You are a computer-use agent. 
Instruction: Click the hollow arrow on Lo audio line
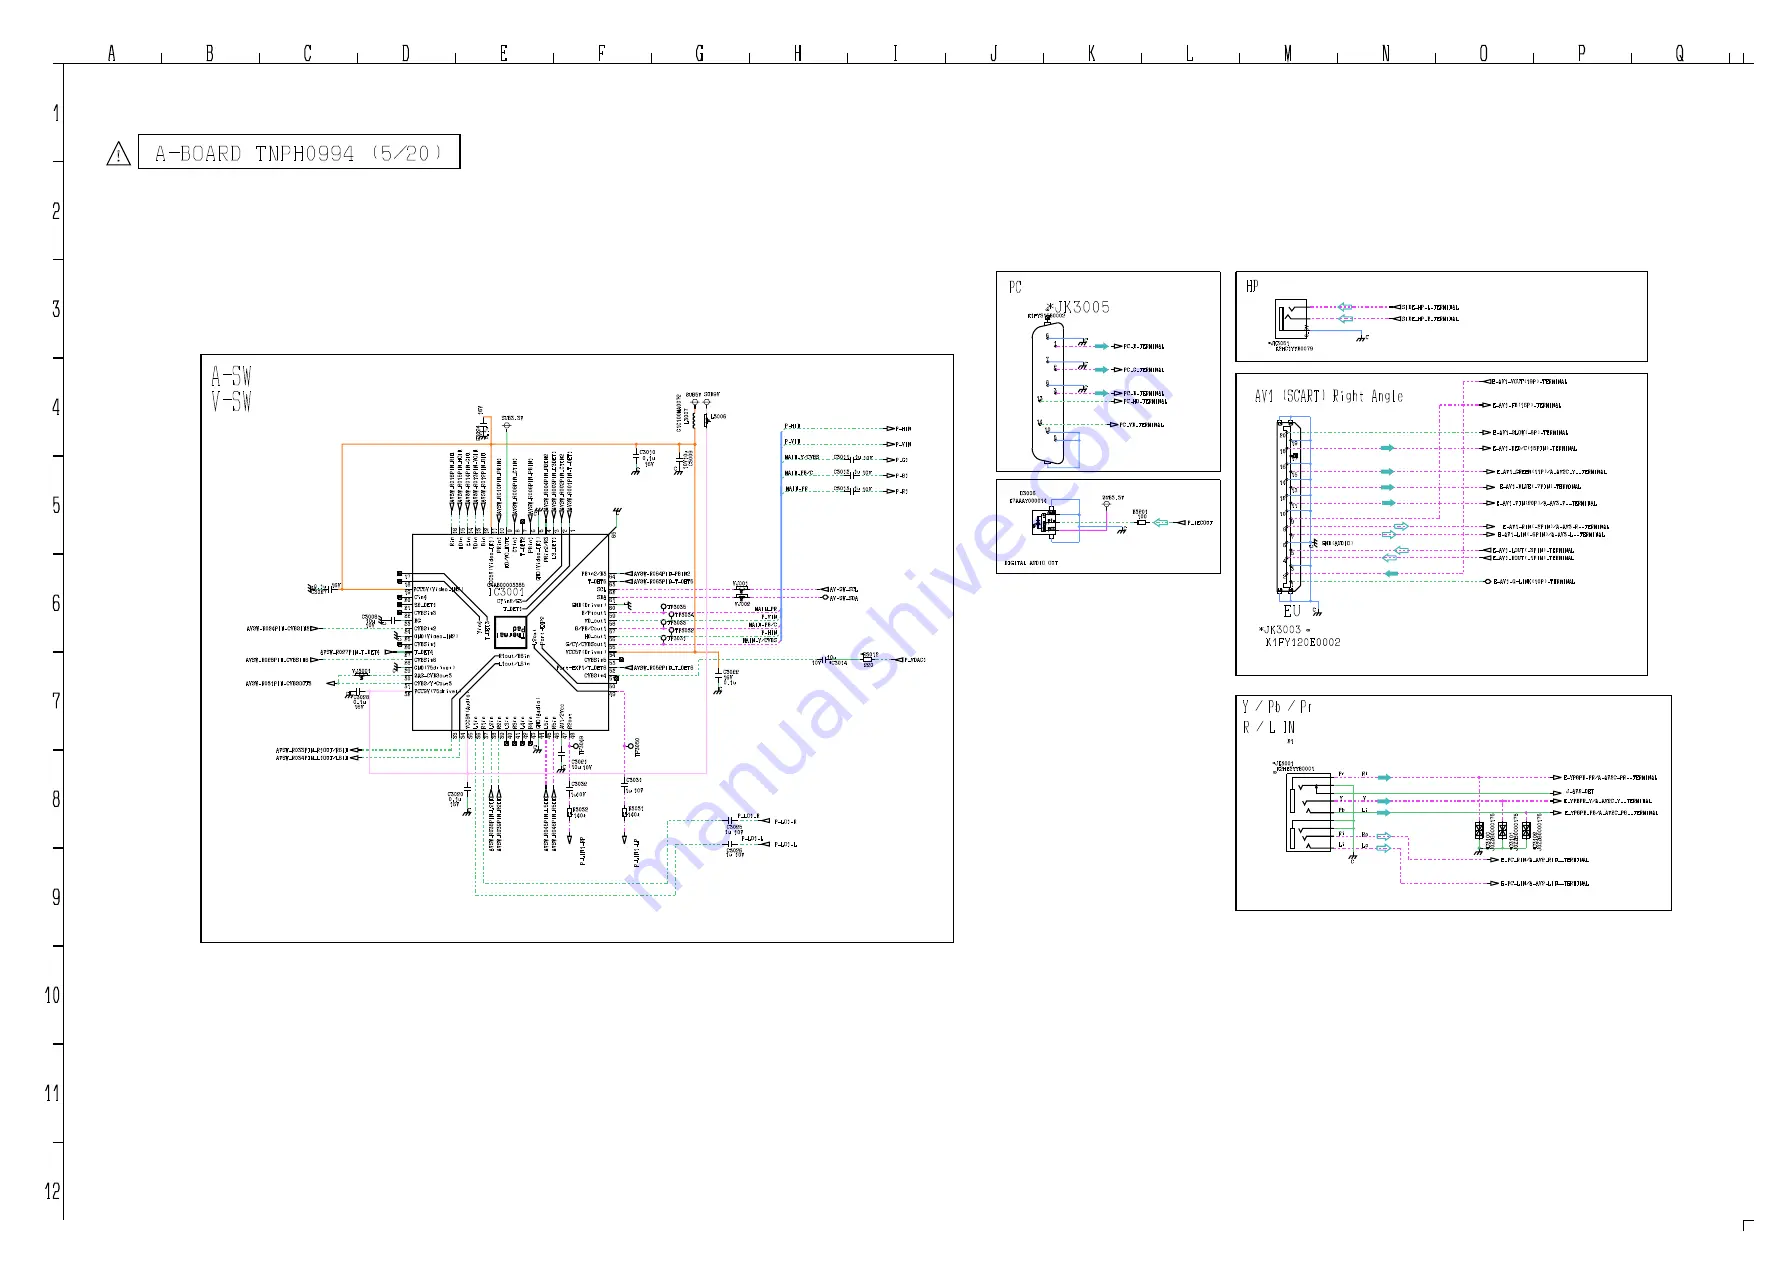[1384, 848]
